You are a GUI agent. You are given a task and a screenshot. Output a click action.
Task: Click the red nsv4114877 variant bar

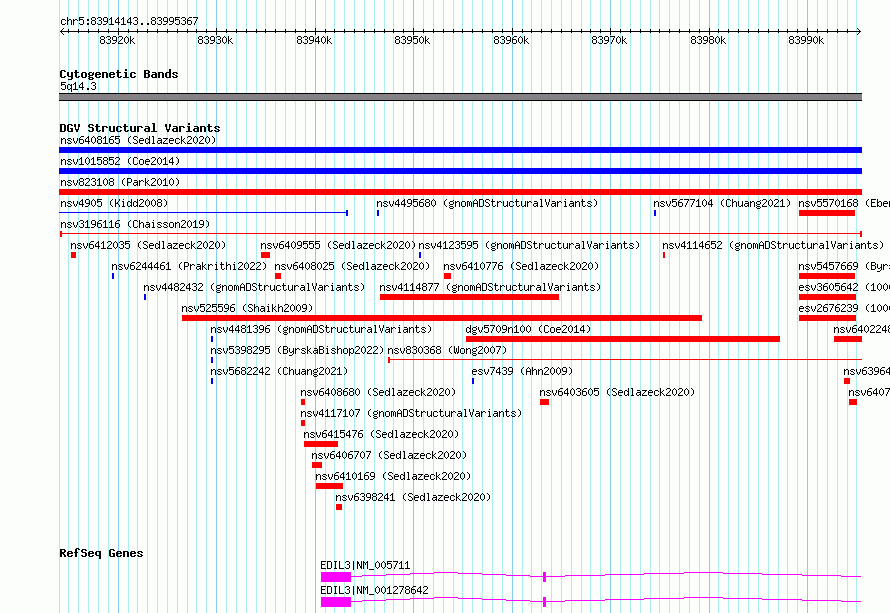click(469, 297)
